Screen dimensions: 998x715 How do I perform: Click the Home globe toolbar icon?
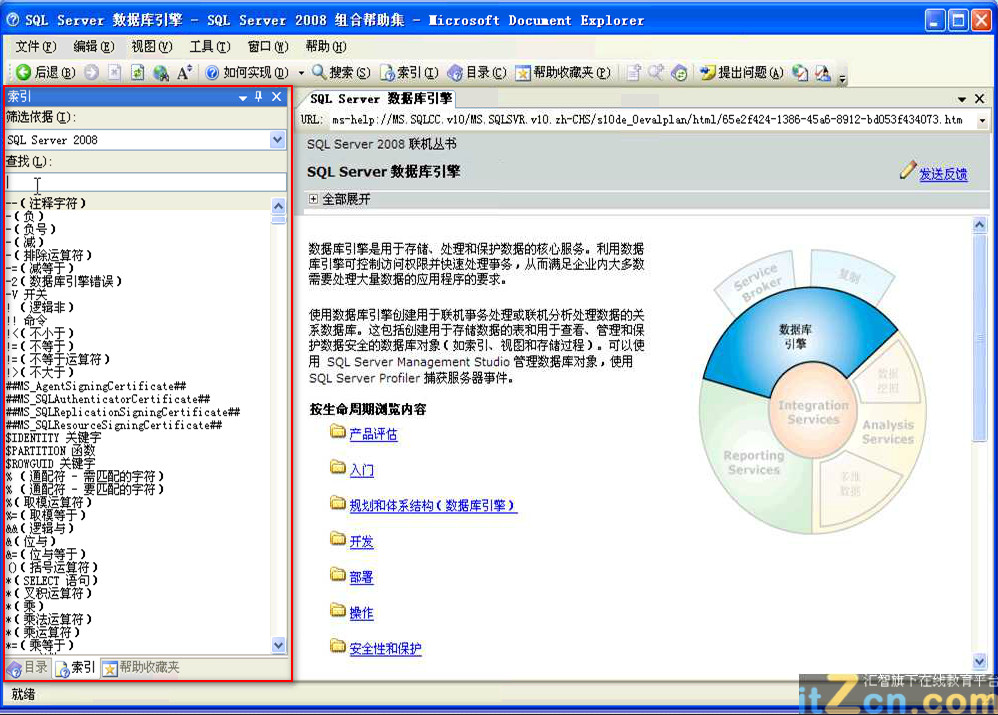[161, 73]
